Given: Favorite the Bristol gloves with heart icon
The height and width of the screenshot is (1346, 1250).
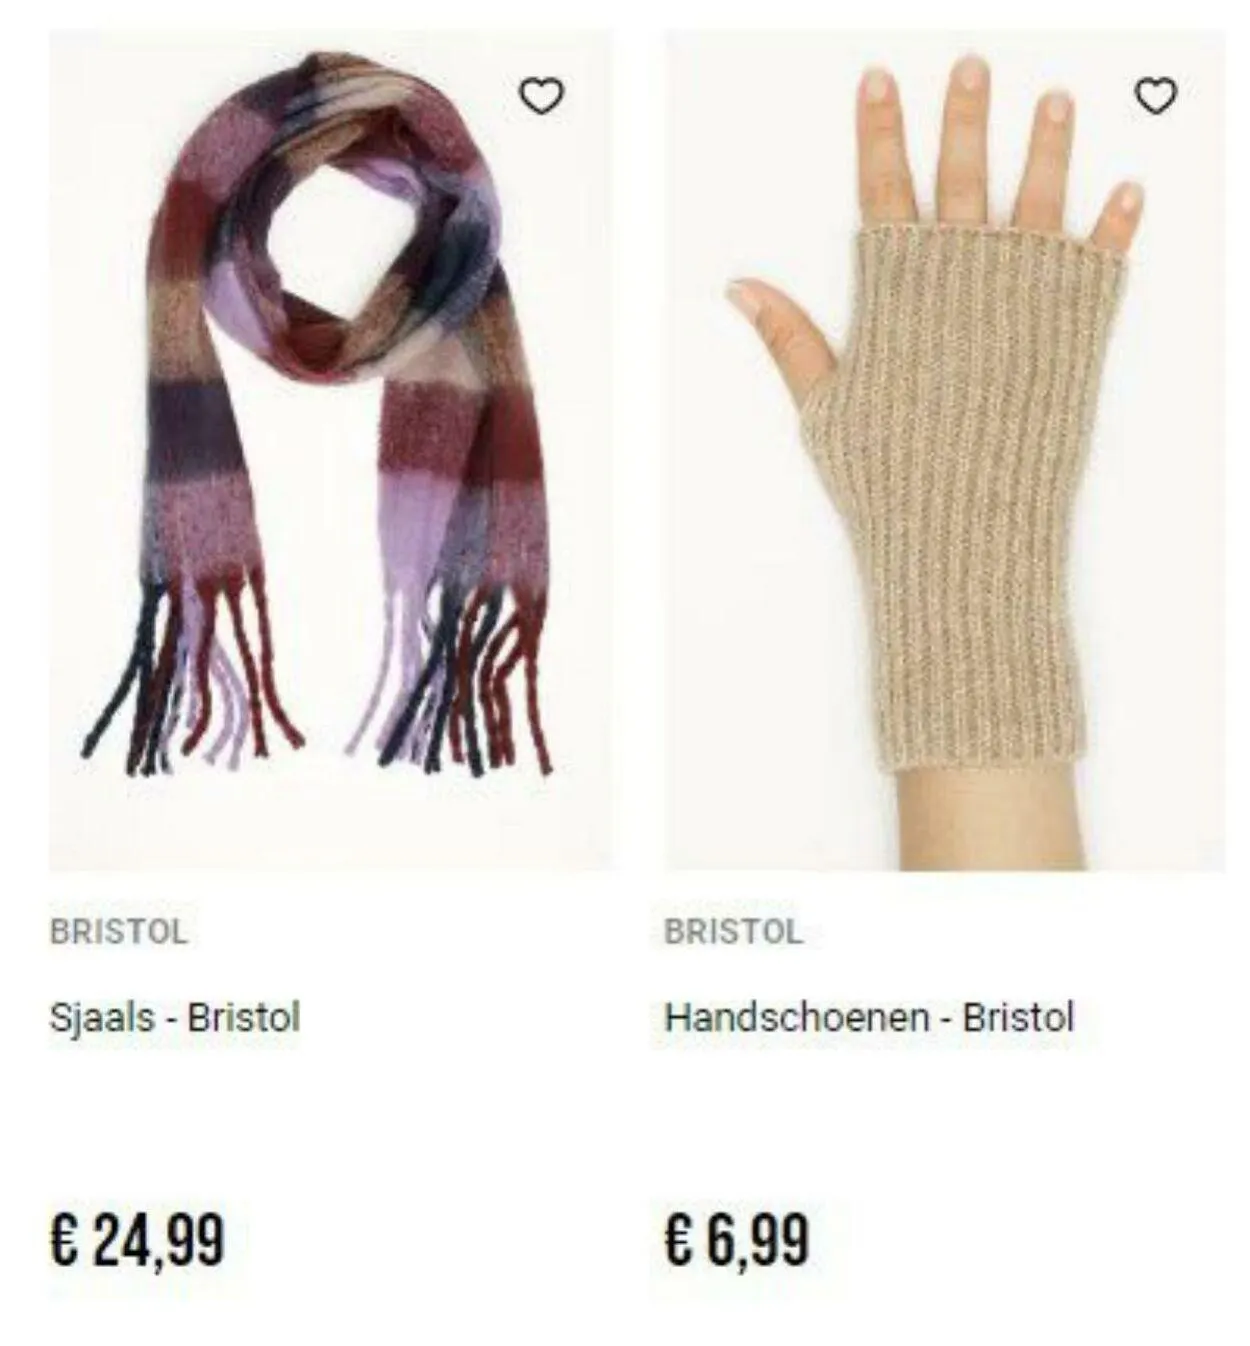Looking at the screenshot, I should click(x=1156, y=96).
